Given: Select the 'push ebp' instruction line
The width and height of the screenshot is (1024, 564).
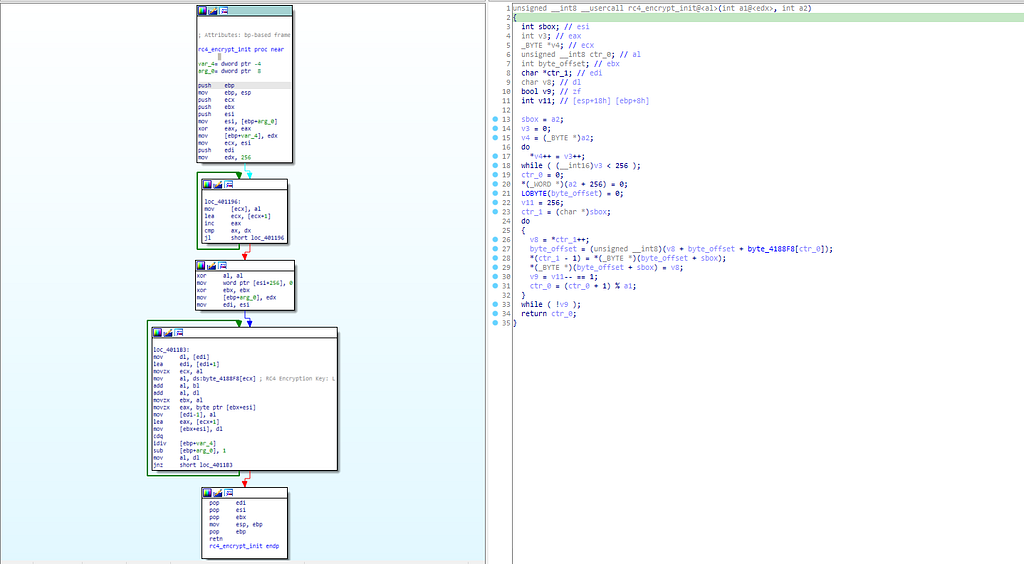Looking at the screenshot, I should pos(216,86).
